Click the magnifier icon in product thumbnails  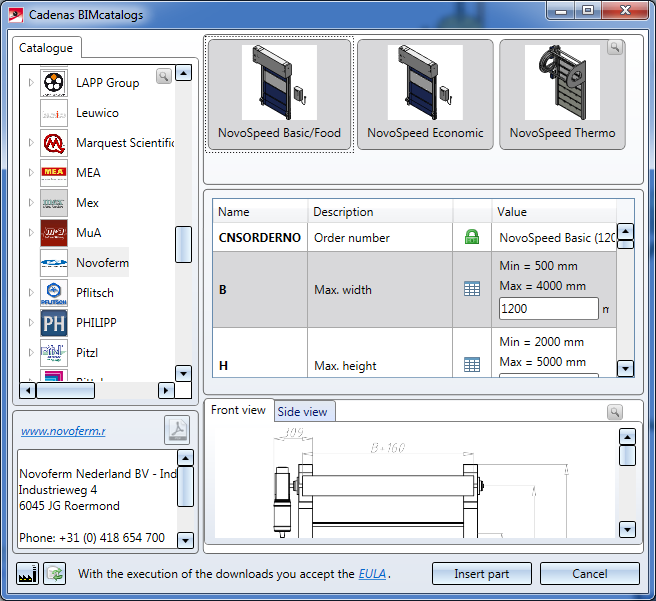pos(615,47)
